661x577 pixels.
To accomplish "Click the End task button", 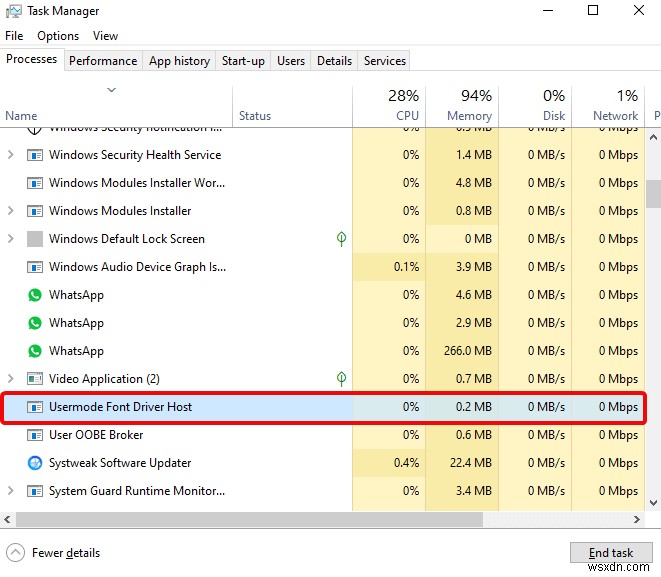I will coord(611,553).
